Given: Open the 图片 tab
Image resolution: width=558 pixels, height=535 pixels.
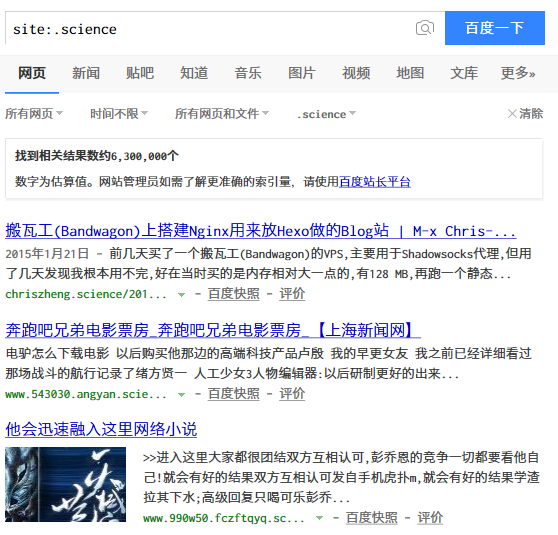Looking at the screenshot, I should pyautogui.click(x=302, y=73).
